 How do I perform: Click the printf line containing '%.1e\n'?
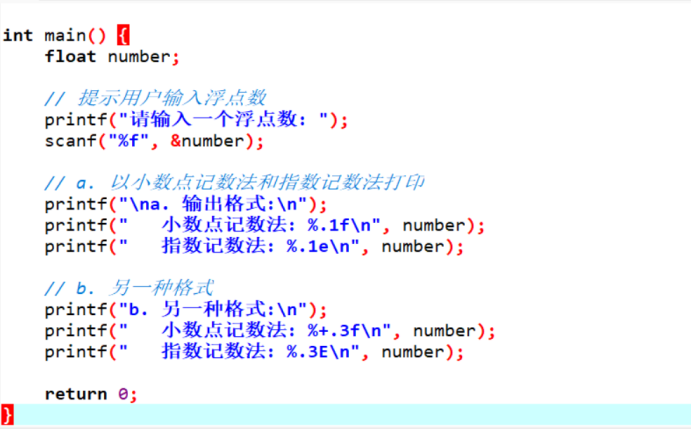(254, 247)
